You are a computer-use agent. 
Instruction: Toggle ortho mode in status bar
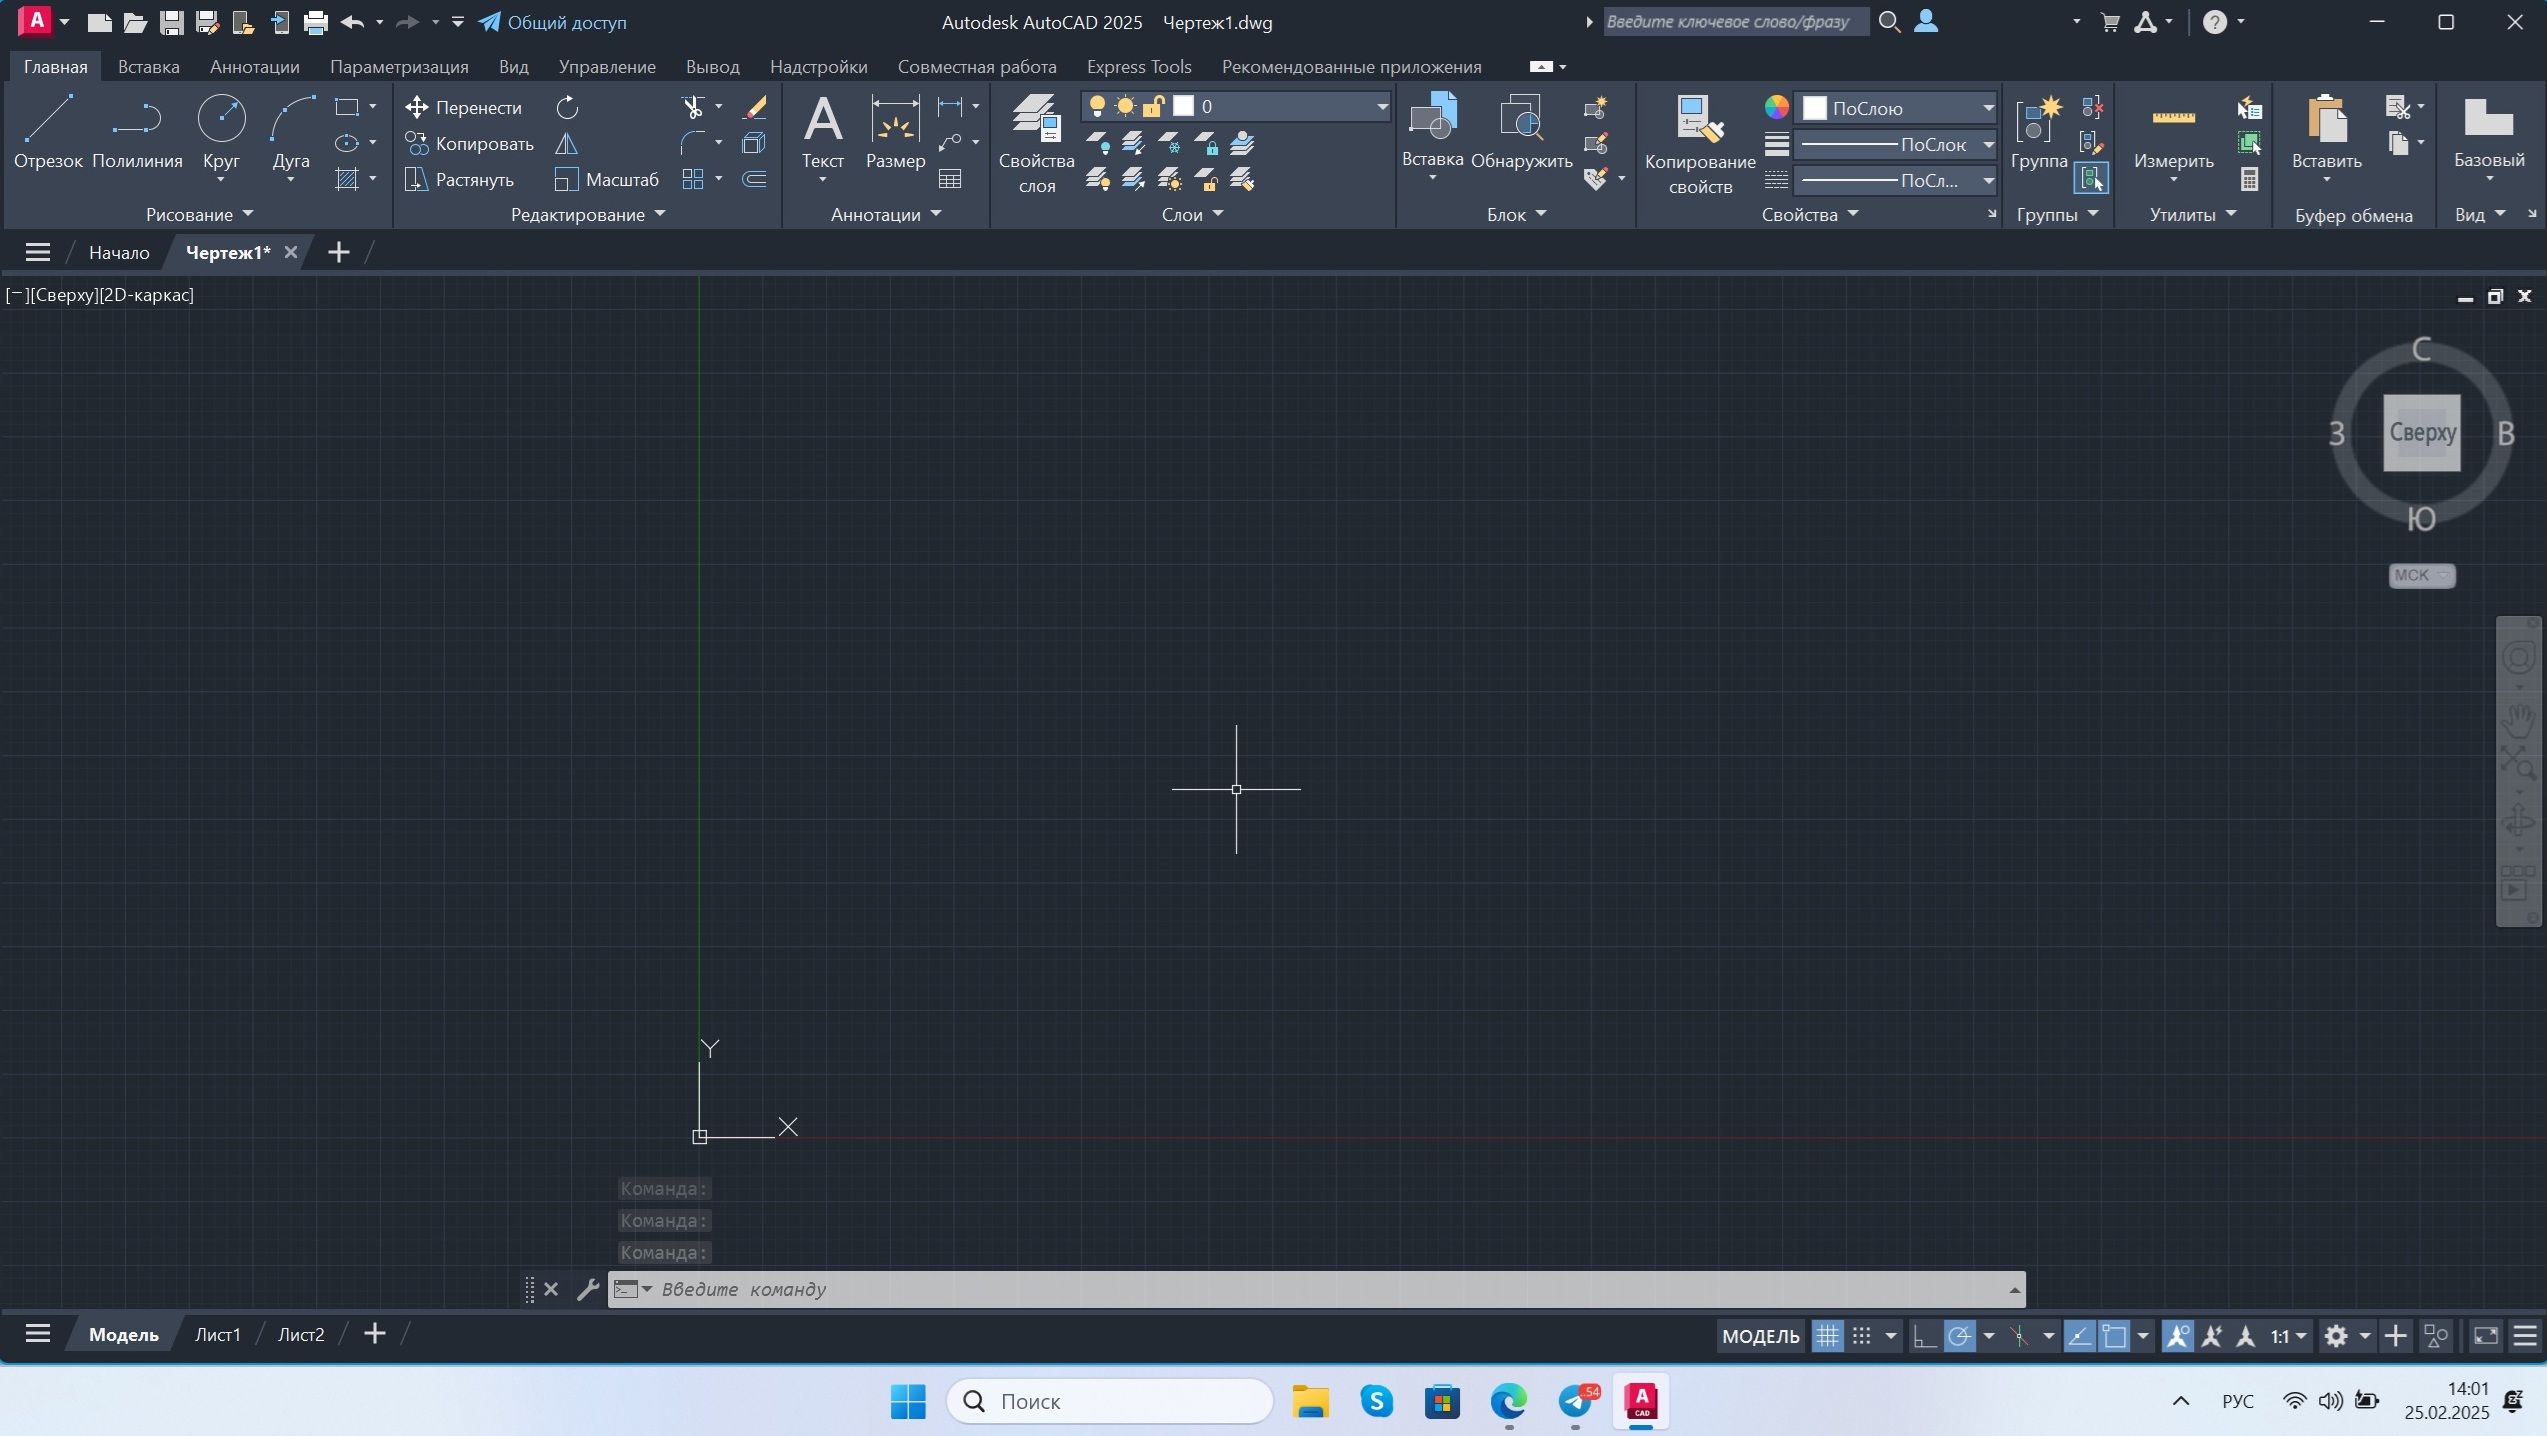tap(1924, 1336)
